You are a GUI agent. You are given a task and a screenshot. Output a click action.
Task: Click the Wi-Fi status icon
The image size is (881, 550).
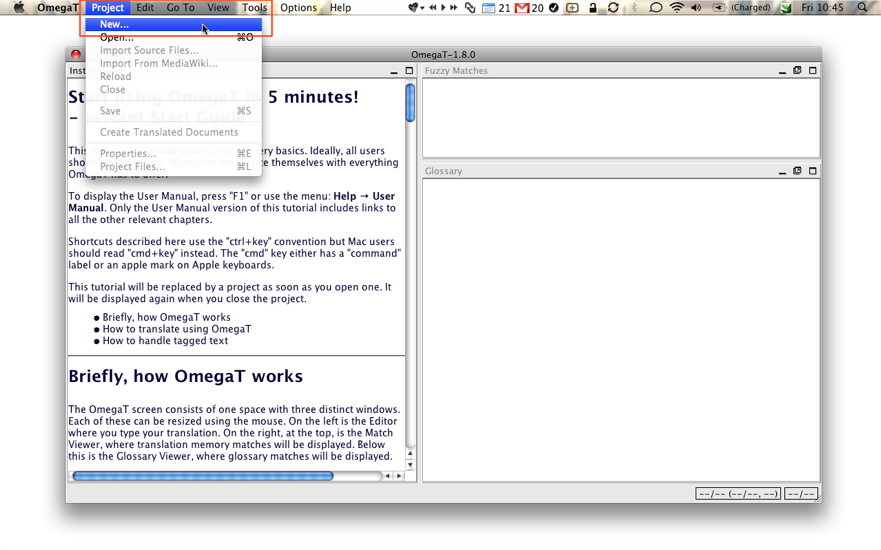coord(677,7)
